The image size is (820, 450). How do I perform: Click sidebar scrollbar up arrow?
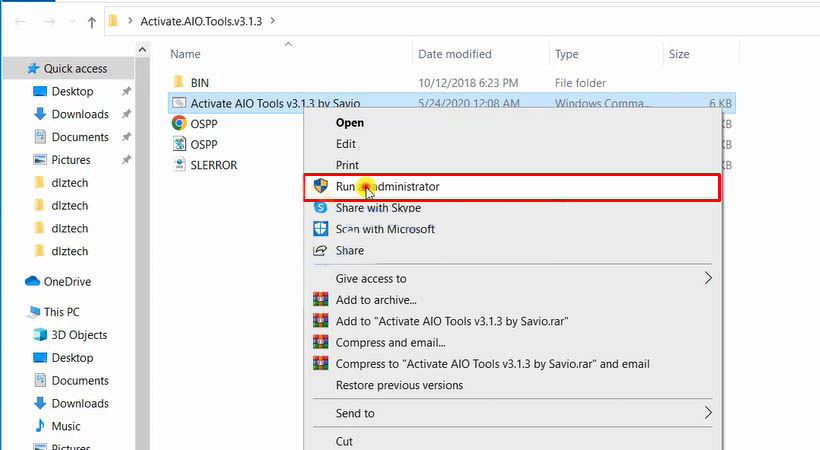click(142, 50)
